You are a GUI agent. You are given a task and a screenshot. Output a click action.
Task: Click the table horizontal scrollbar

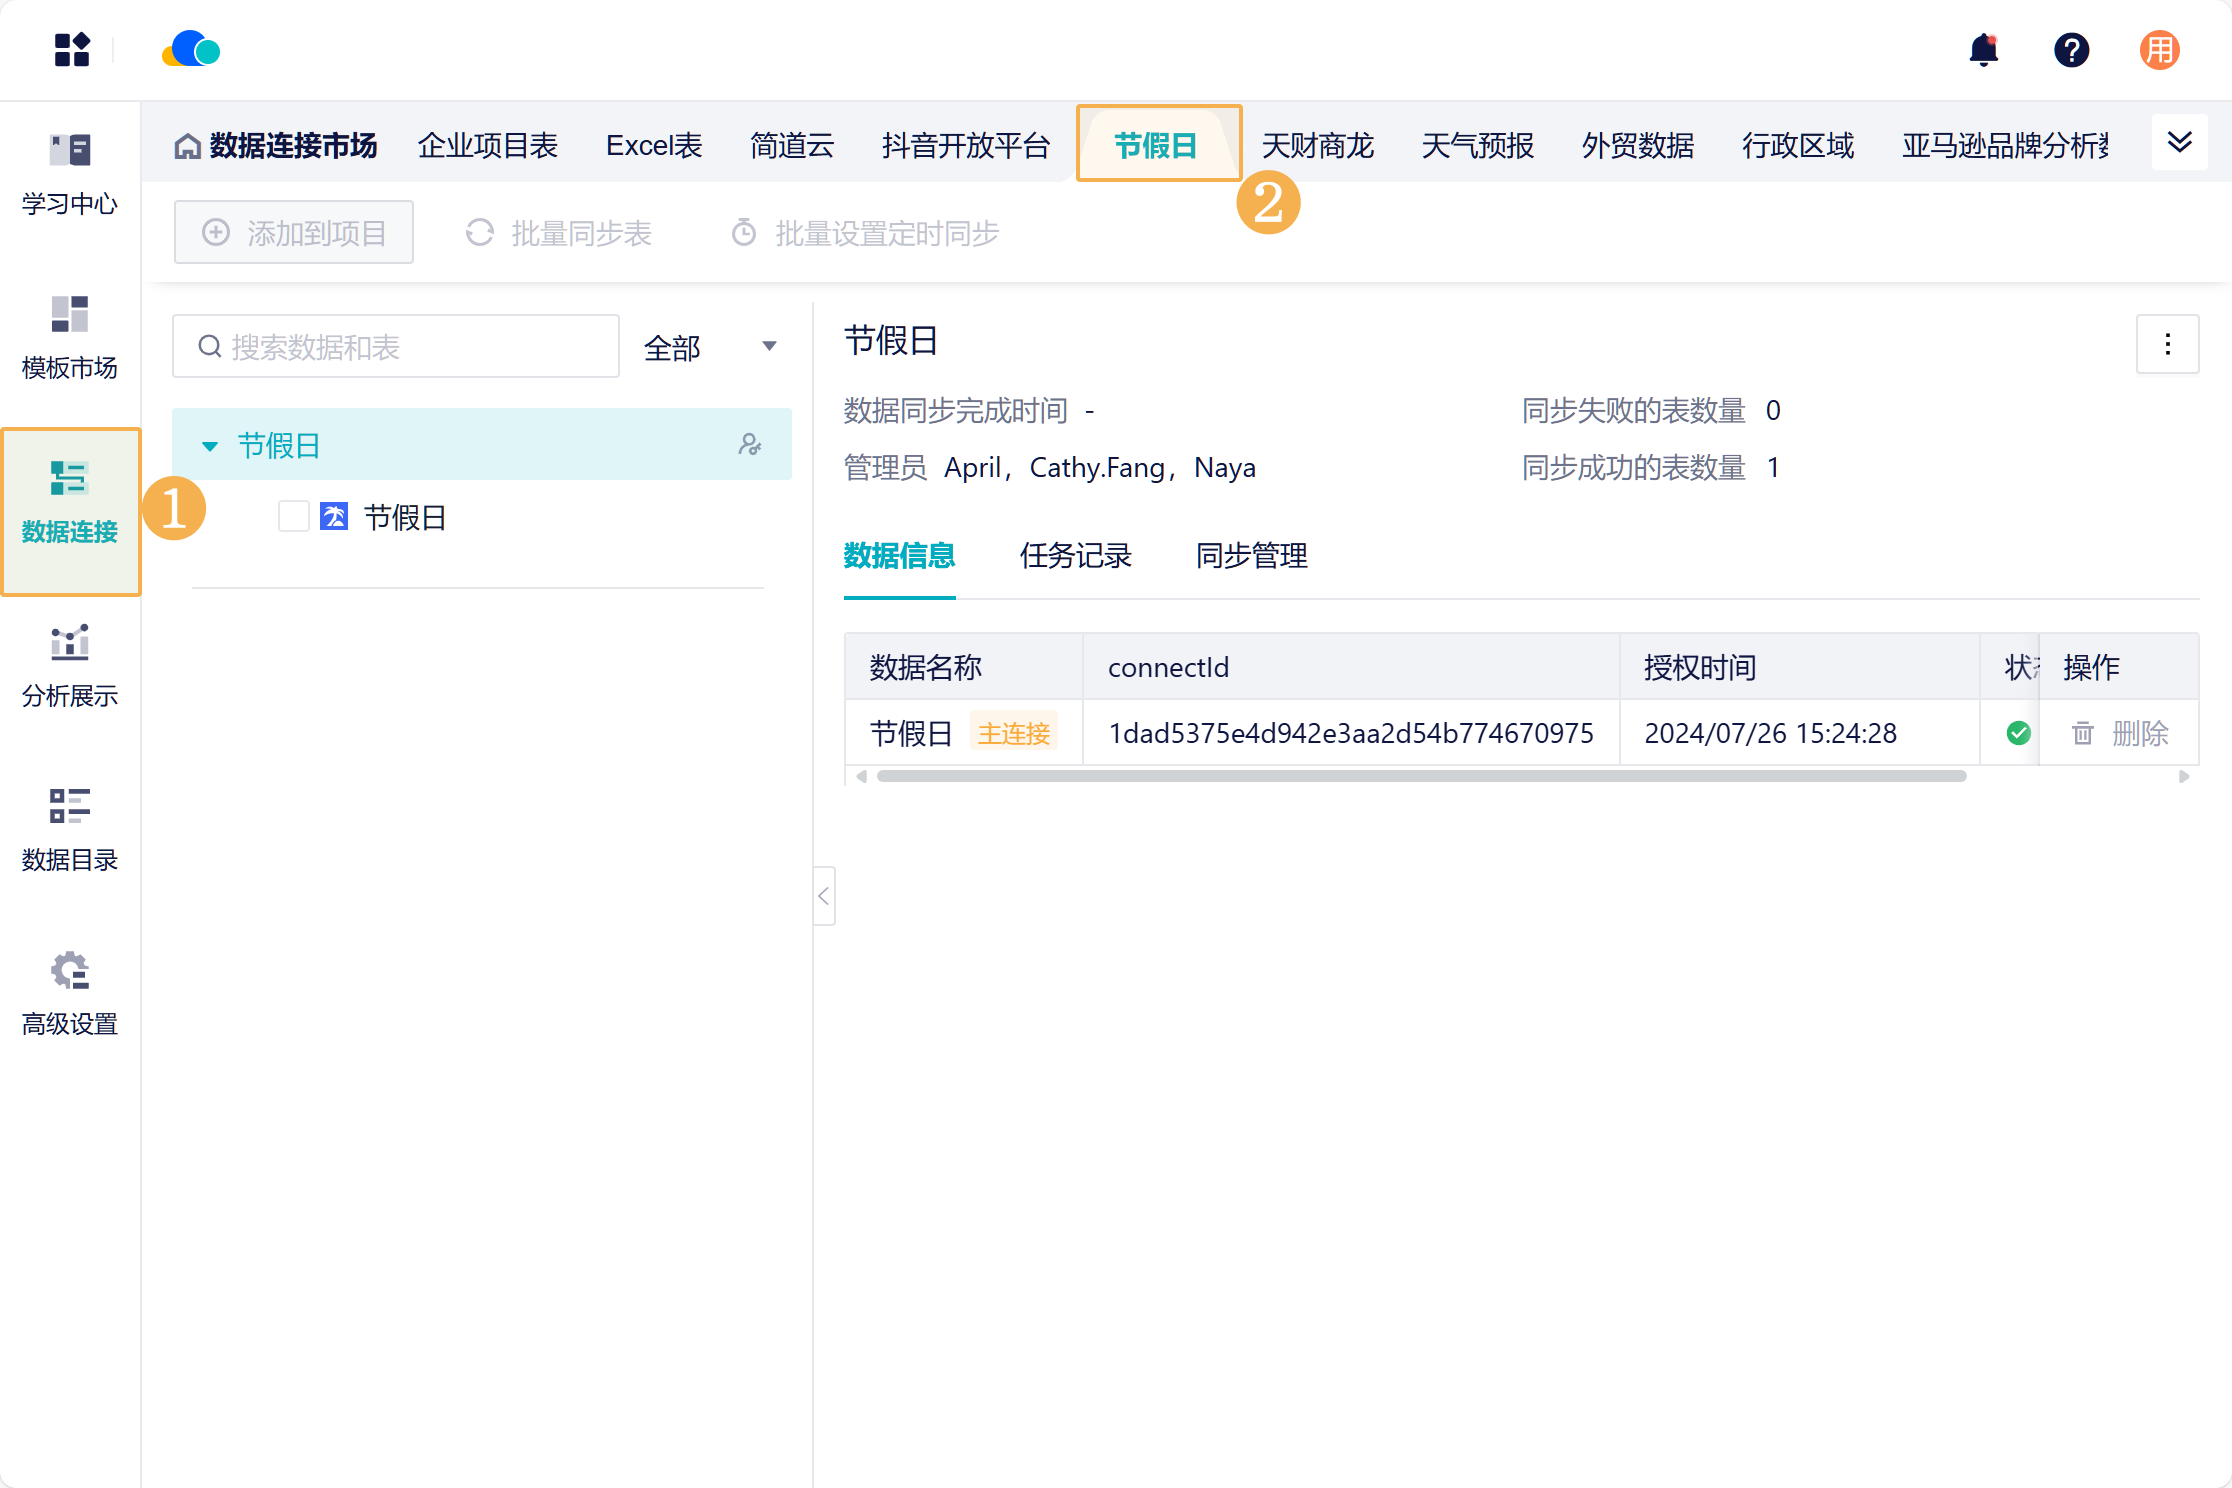pyautogui.click(x=1420, y=776)
